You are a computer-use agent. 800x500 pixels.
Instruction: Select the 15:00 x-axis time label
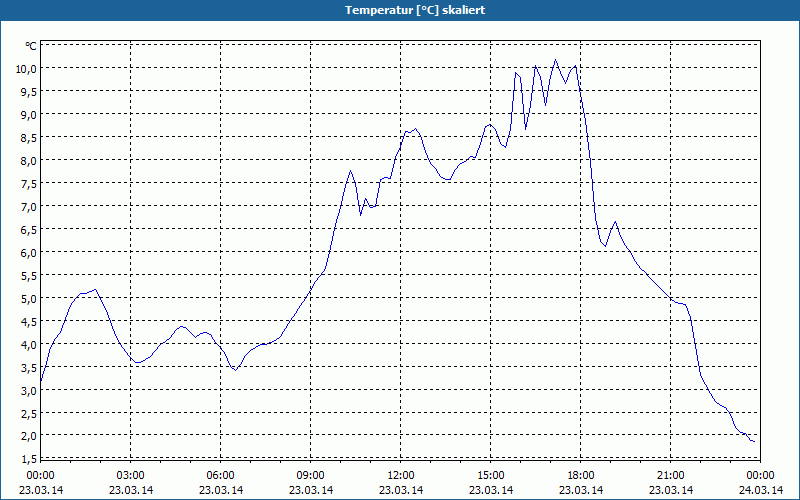point(491,476)
